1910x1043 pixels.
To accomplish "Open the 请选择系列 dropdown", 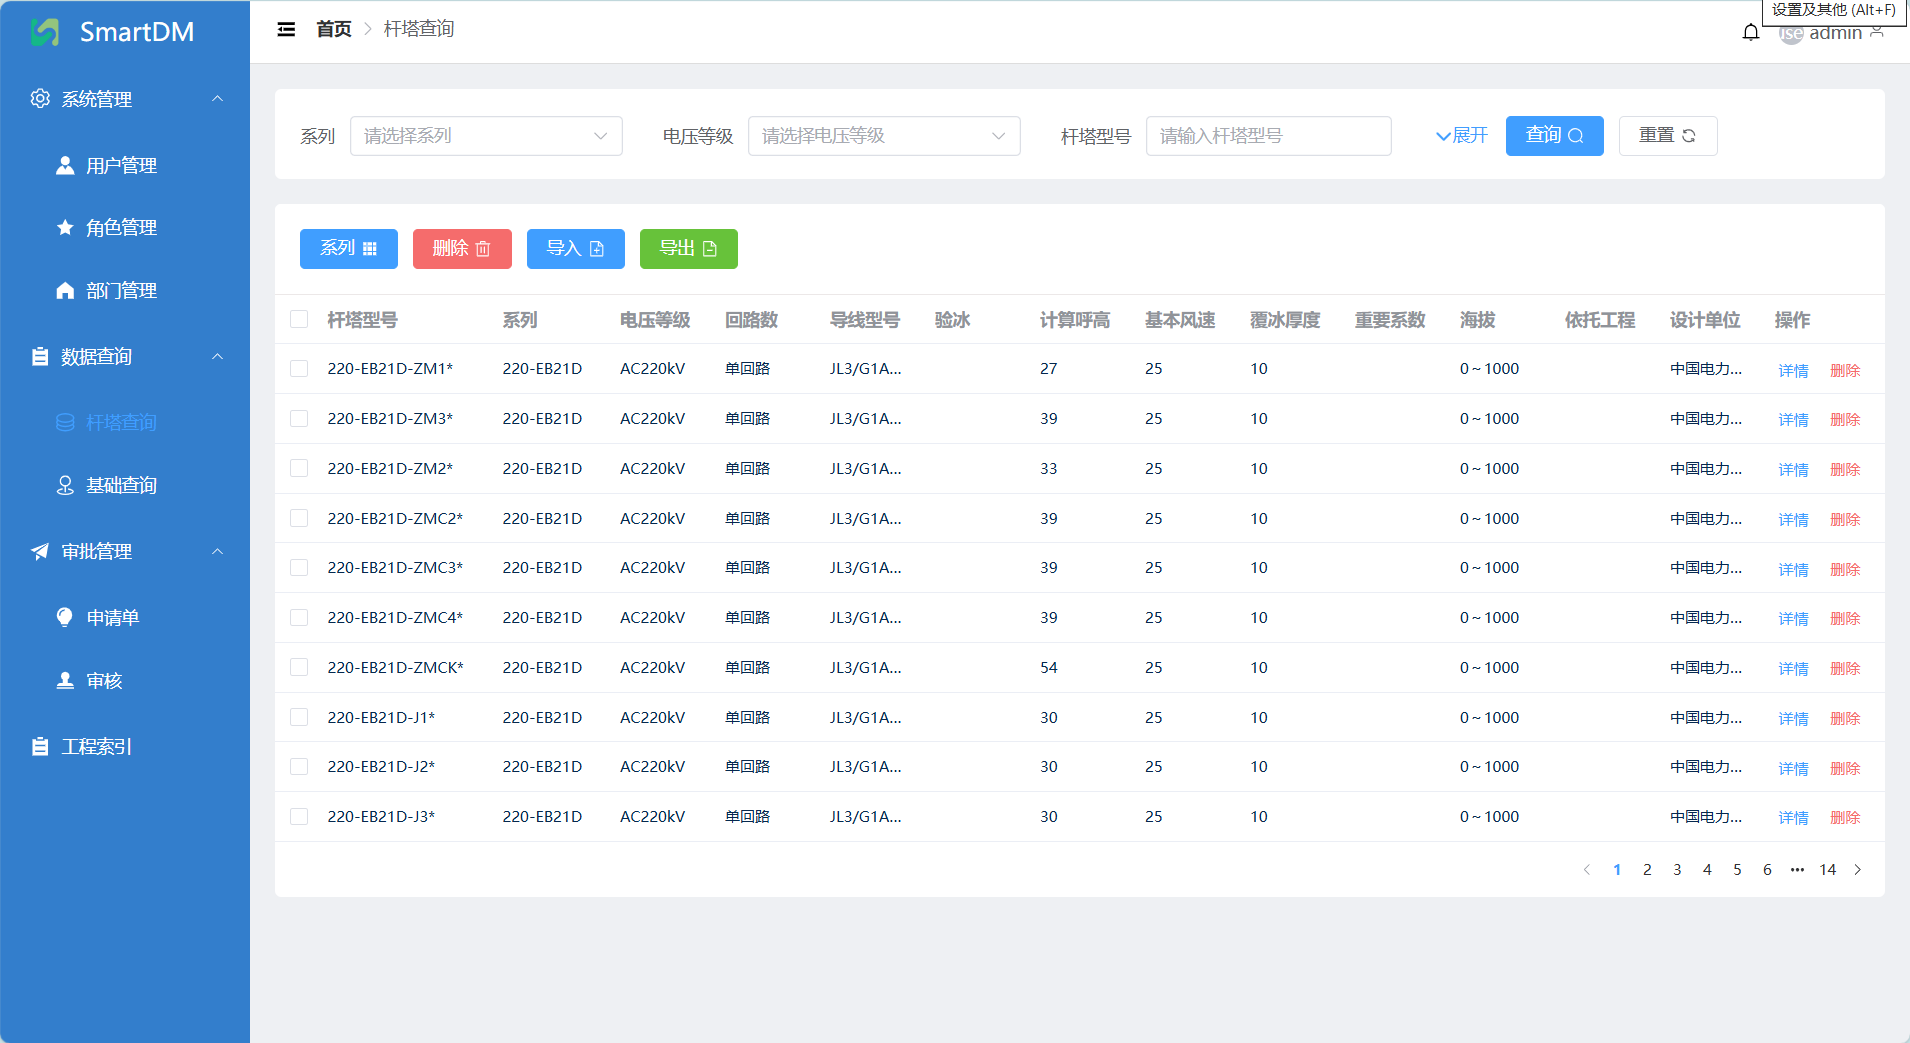I will [x=486, y=136].
